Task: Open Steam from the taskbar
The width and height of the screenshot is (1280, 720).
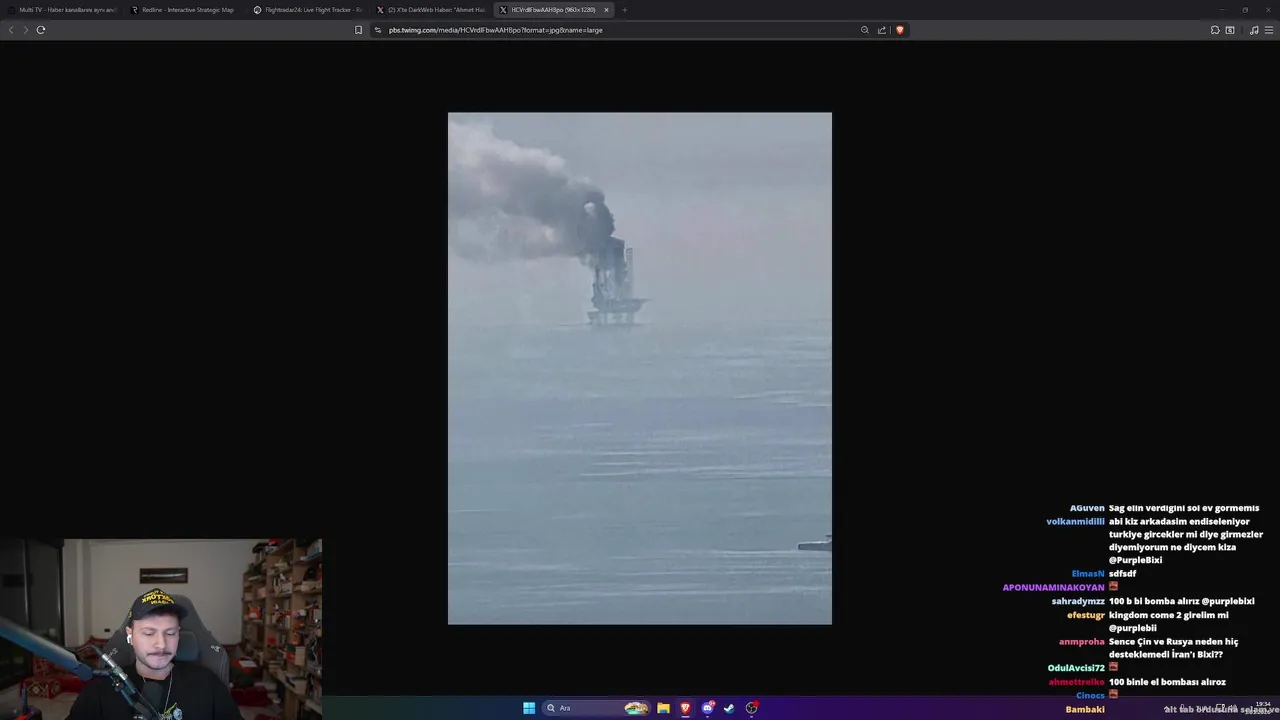Action: click(x=729, y=708)
